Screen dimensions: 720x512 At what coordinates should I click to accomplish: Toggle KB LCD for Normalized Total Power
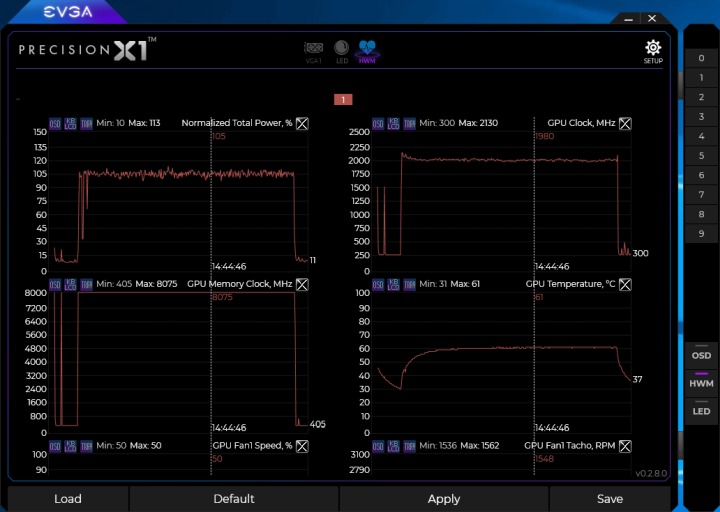point(70,124)
